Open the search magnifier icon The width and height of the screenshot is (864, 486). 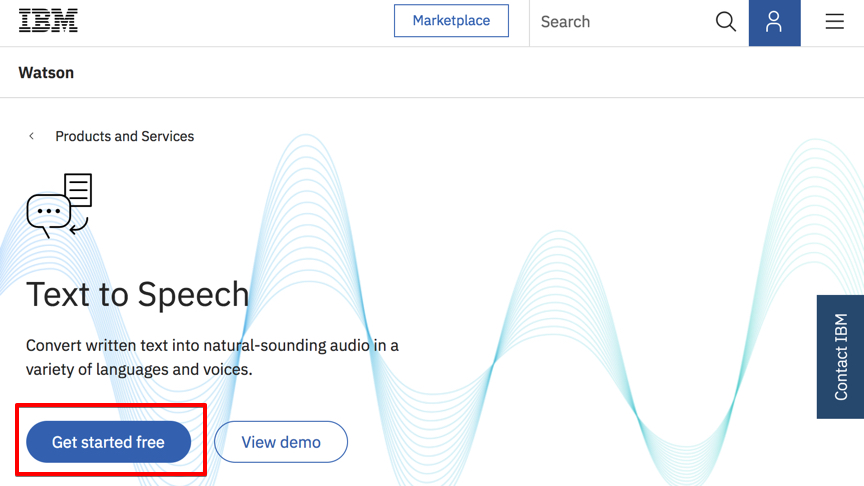pyautogui.click(x=726, y=22)
